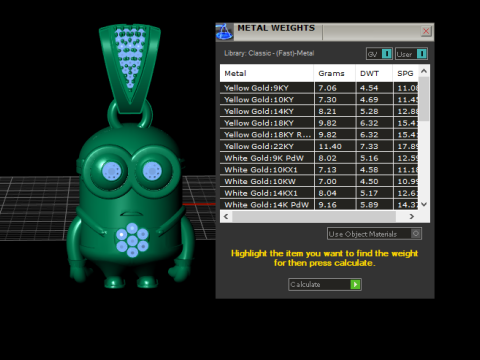
Task: Select the Yellow Gold:14KY row
Action: tap(319, 111)
